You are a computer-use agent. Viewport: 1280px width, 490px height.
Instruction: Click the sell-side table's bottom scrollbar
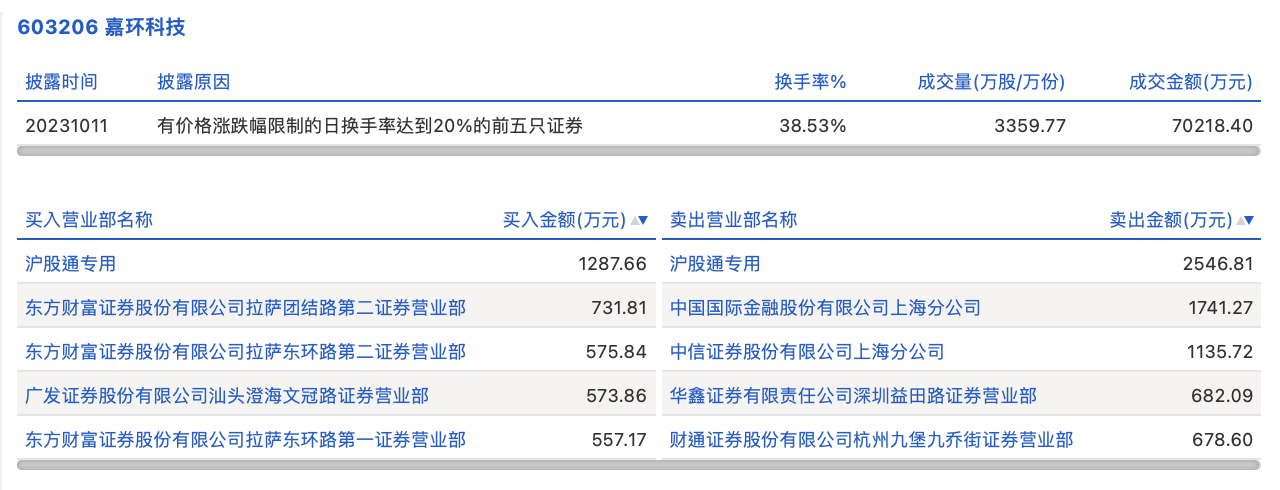click(x=960, y=464)
